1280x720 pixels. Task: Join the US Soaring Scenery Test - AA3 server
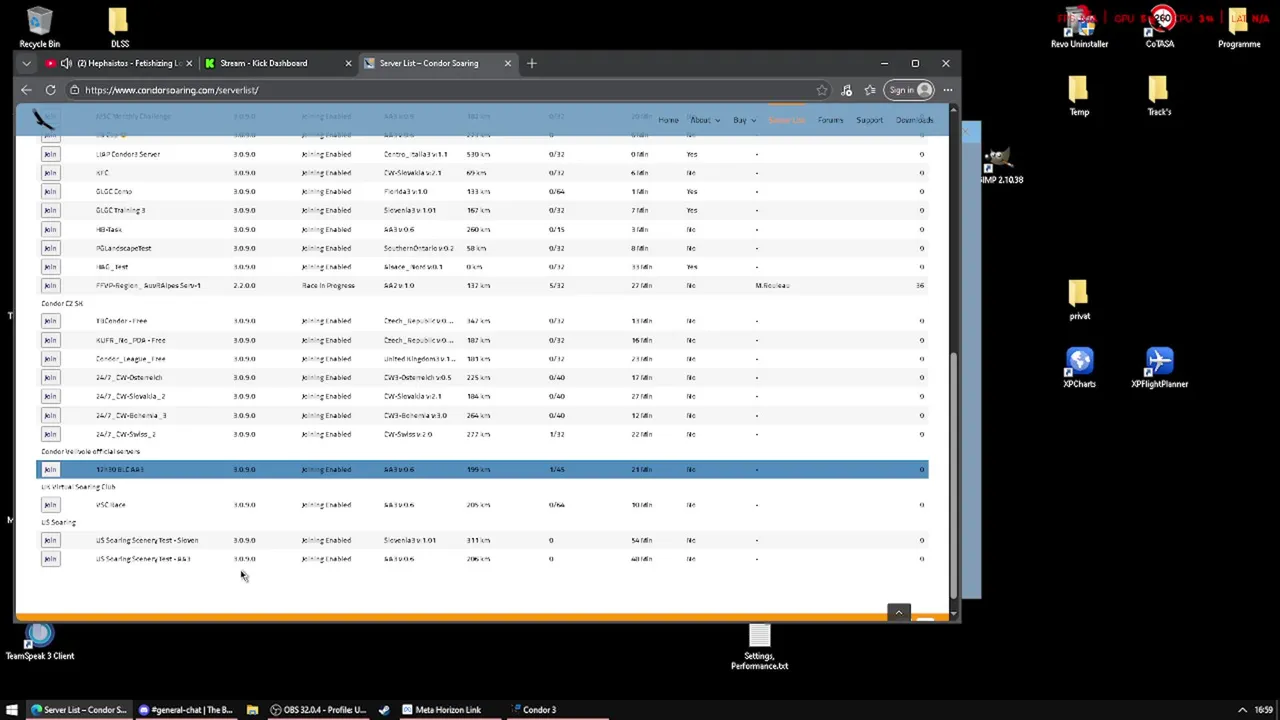click(x=50, y=559)
